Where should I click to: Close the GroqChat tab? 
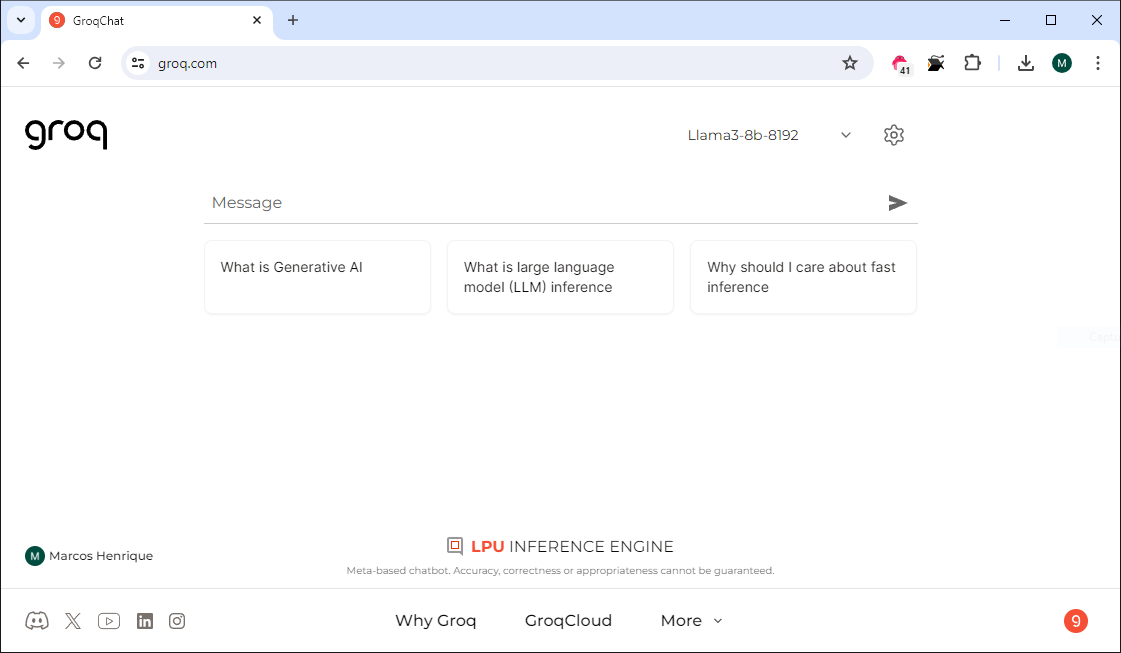tap(257, 20)
